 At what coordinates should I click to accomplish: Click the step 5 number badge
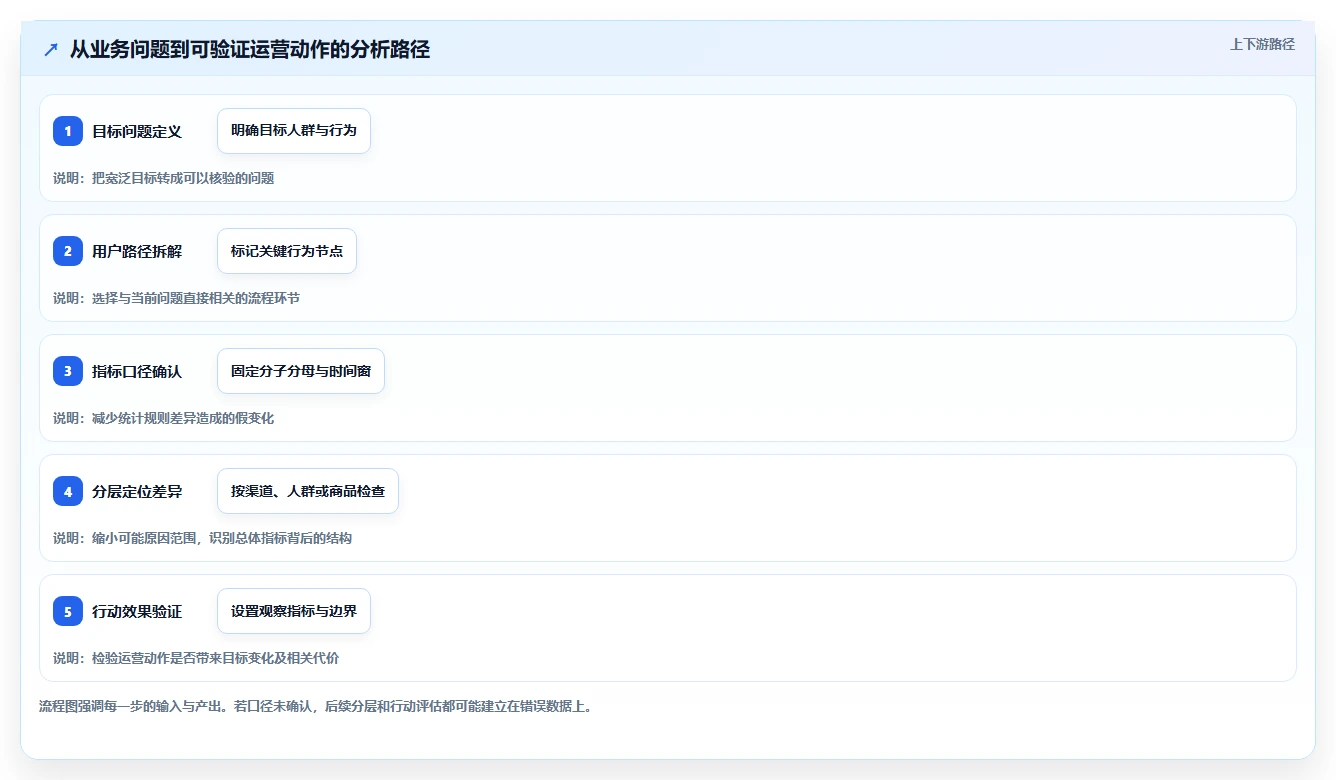coord(68,611)
